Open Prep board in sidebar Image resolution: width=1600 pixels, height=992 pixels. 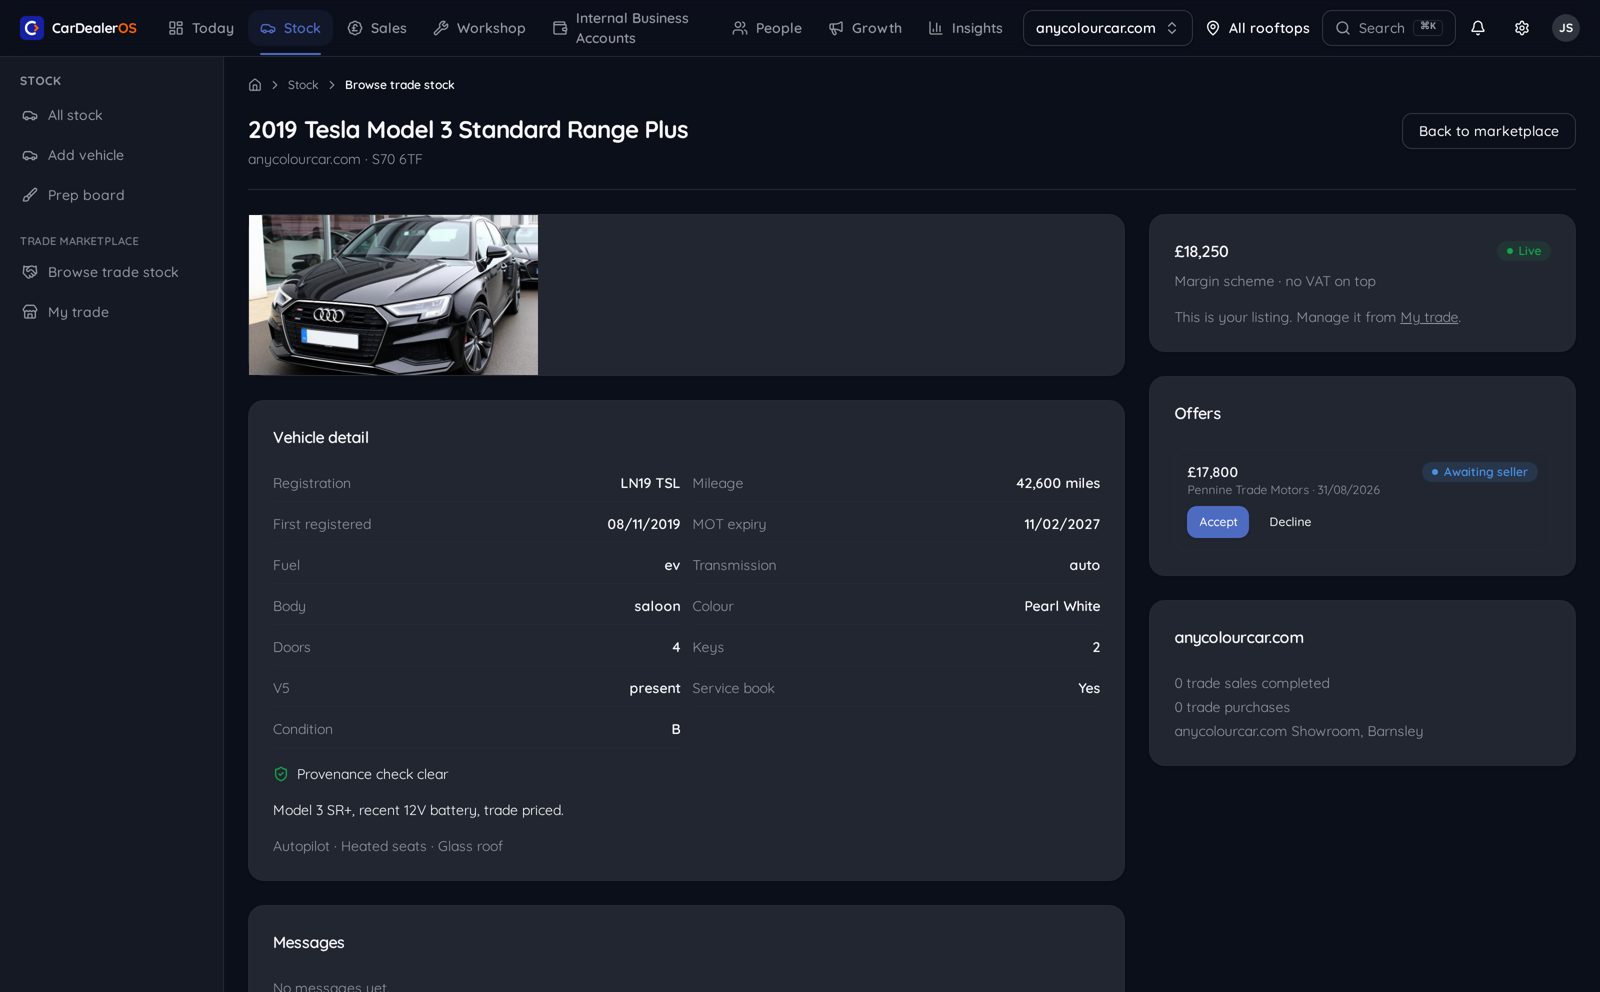(111, 195)
